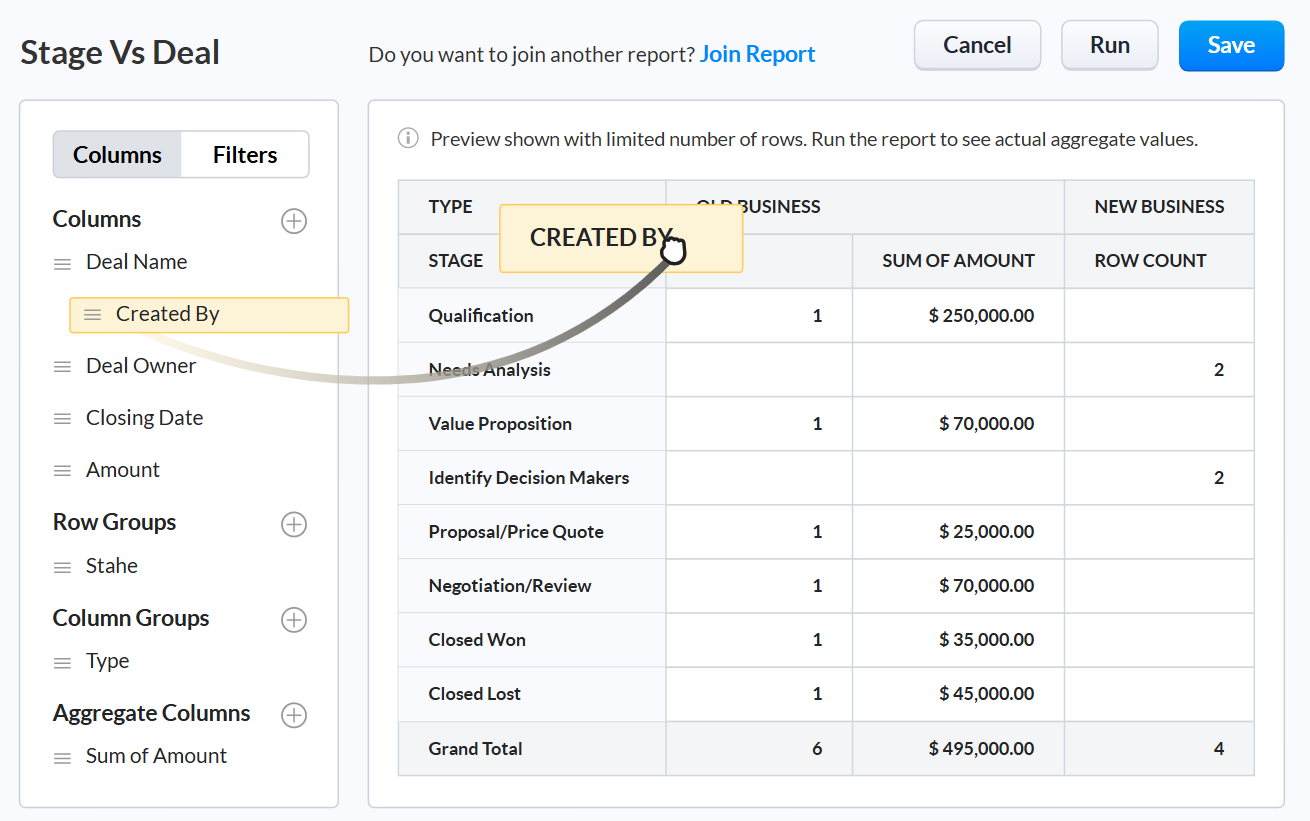This screenshot has width=1310, height=821.
Task: Click the plus icon for Column Groups
Action: (x=293, y=620)
